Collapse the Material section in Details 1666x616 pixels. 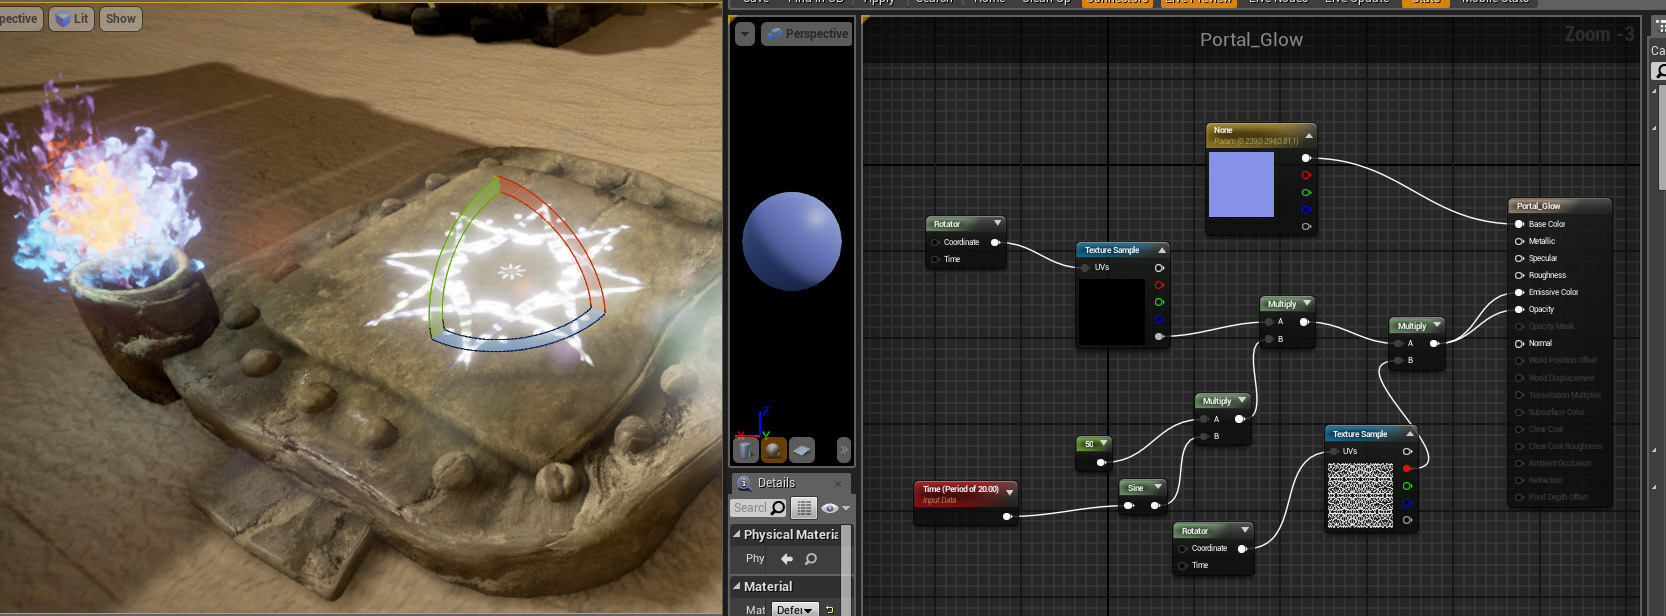(x=737, y=586)
